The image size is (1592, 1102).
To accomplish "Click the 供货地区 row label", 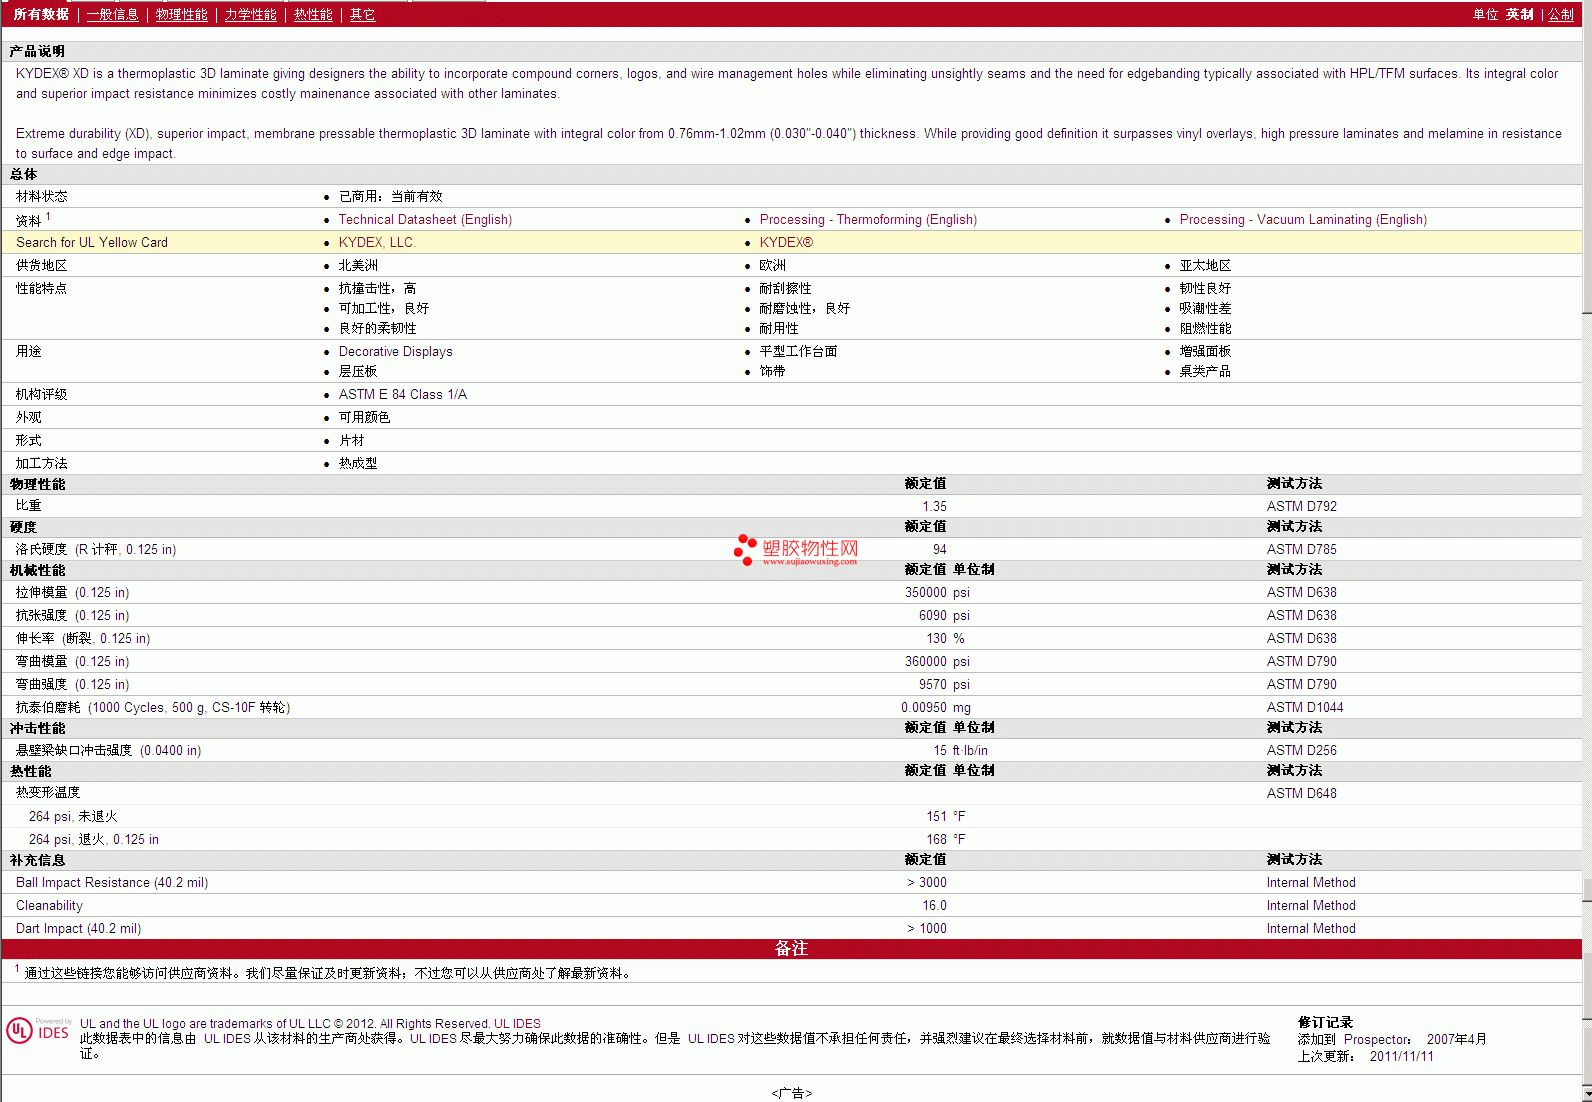I will [42, 266].
